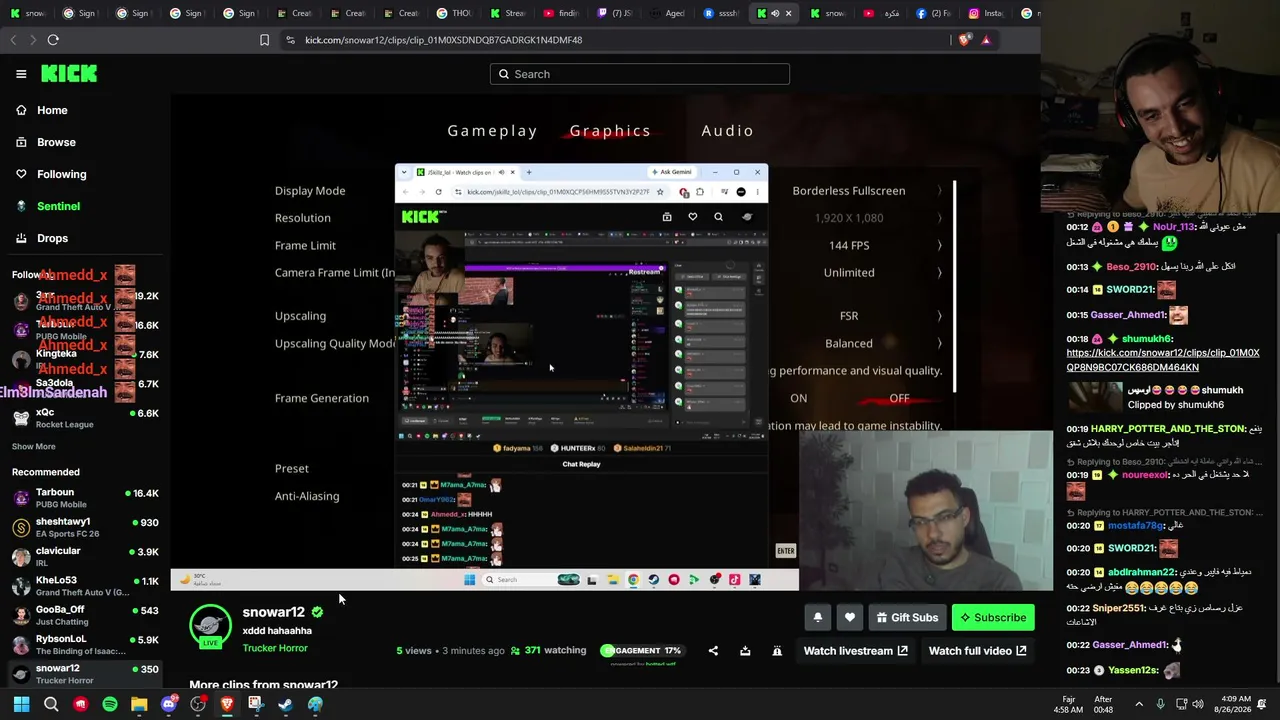Open Tarboun in the Recommended list

85,498
